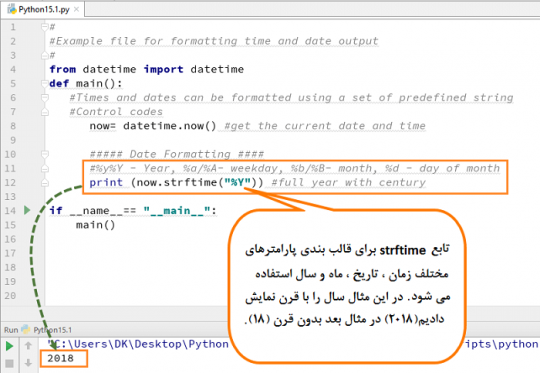Close the Python15.1.py tab
540x373 pixels.
[76, 9]
